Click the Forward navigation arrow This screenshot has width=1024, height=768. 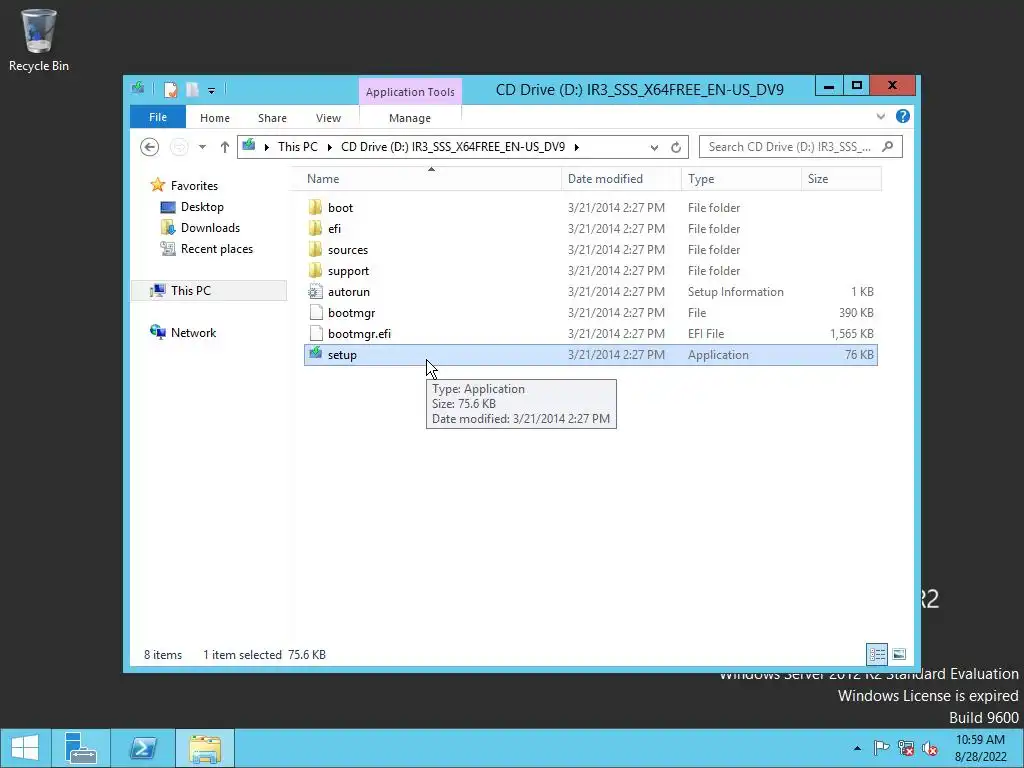pyautogui.click(x=178, y=147)
